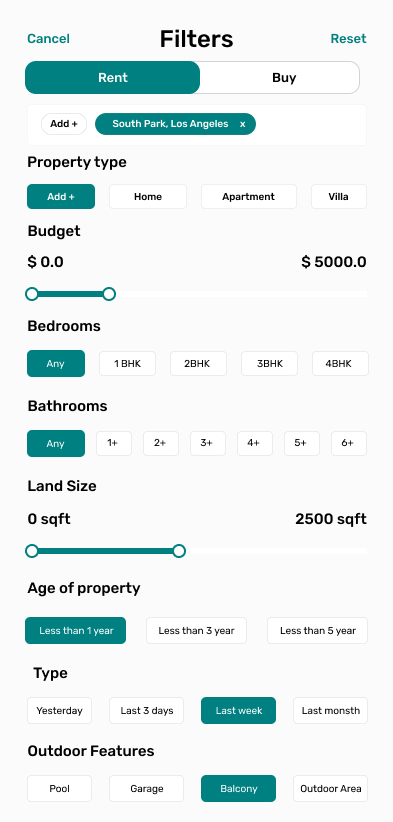The height and width of the screenshot is (822, 393).
Task: Select Villa property type
Action: pos(339,197)
